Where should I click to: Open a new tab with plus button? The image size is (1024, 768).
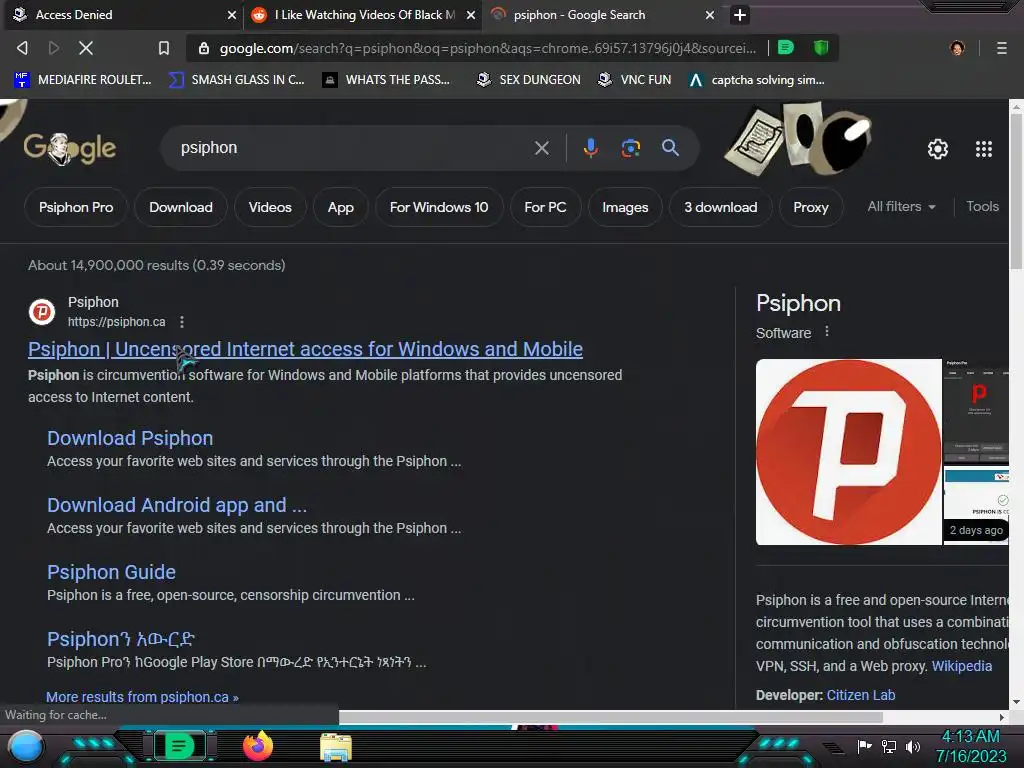[739, 14]
